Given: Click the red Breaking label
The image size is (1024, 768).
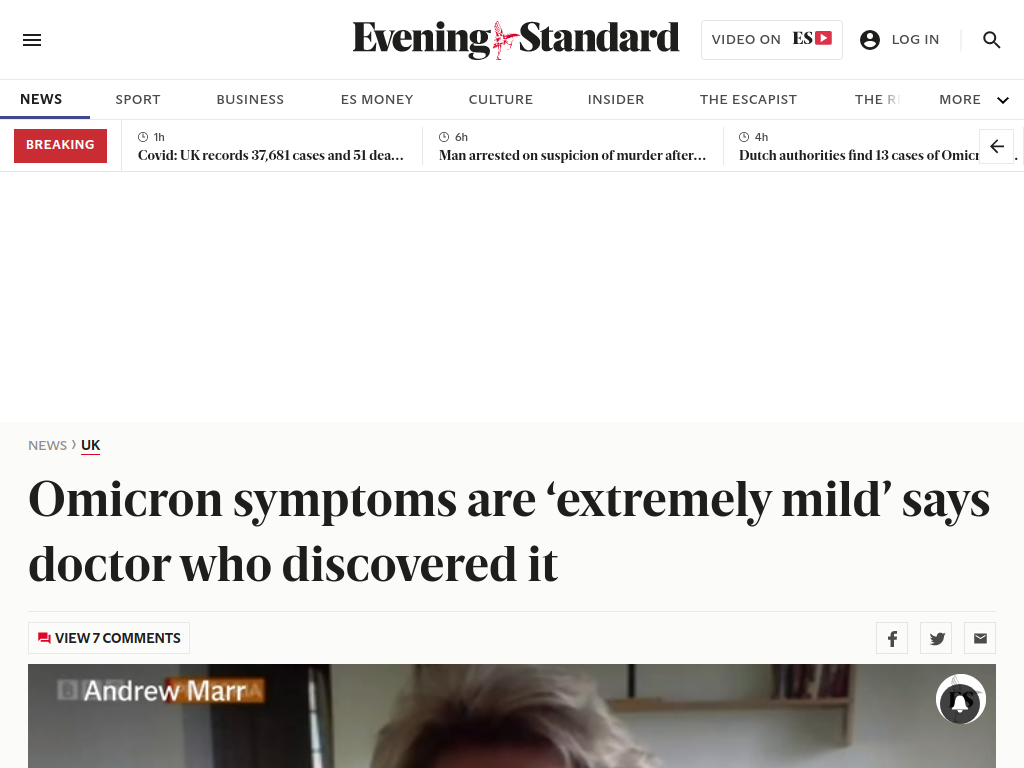Looking at the screenshot, I should (x=60, y=145).
